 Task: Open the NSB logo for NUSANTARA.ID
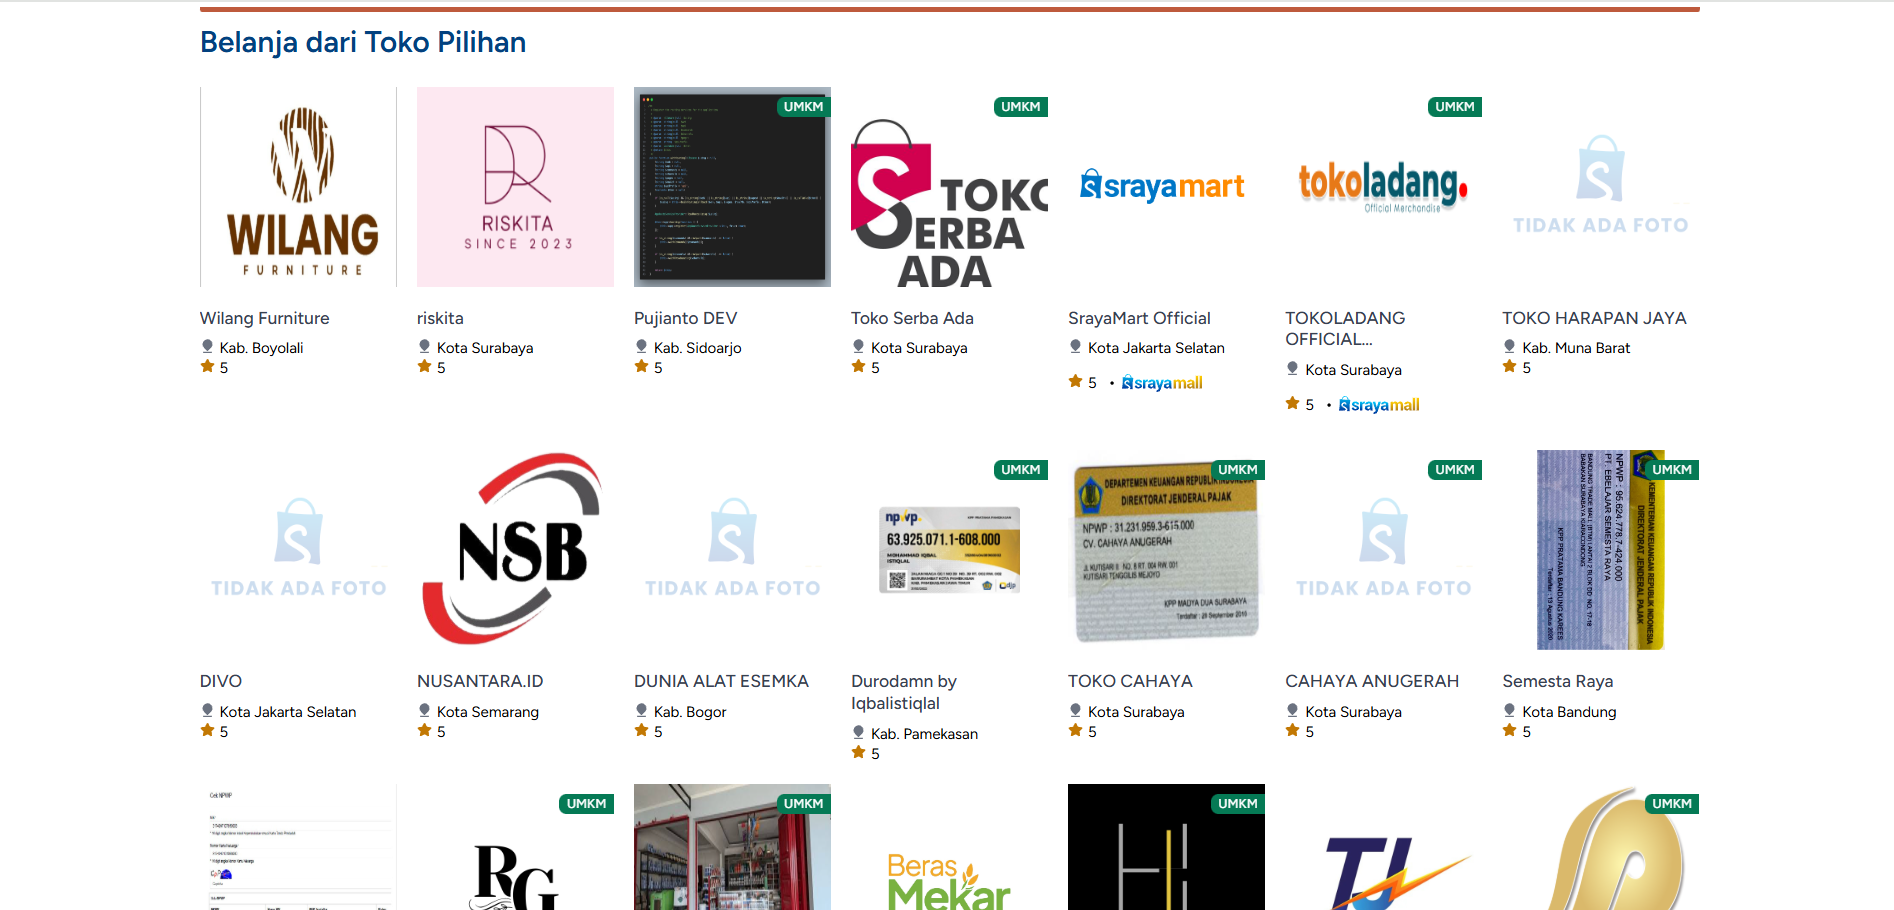click(x=515, y=550)
